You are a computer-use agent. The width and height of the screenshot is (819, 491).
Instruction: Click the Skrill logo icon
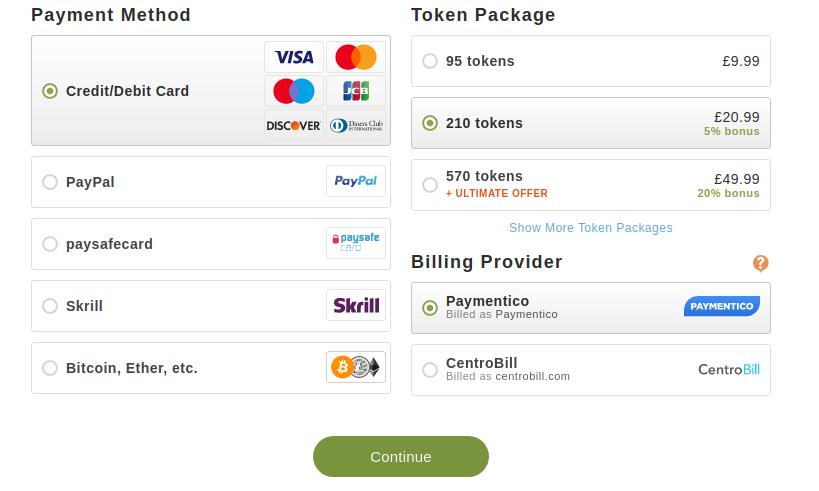coord(356,306)
